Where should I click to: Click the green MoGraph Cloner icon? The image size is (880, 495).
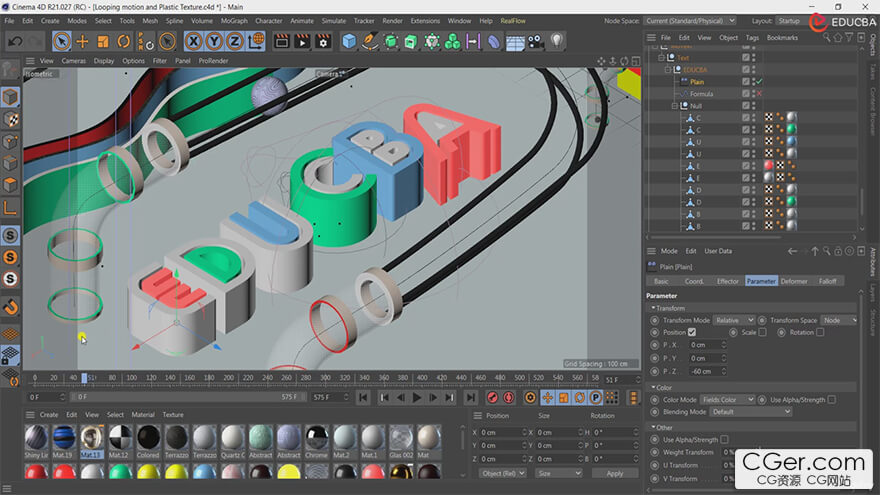[x=452, y=42]
